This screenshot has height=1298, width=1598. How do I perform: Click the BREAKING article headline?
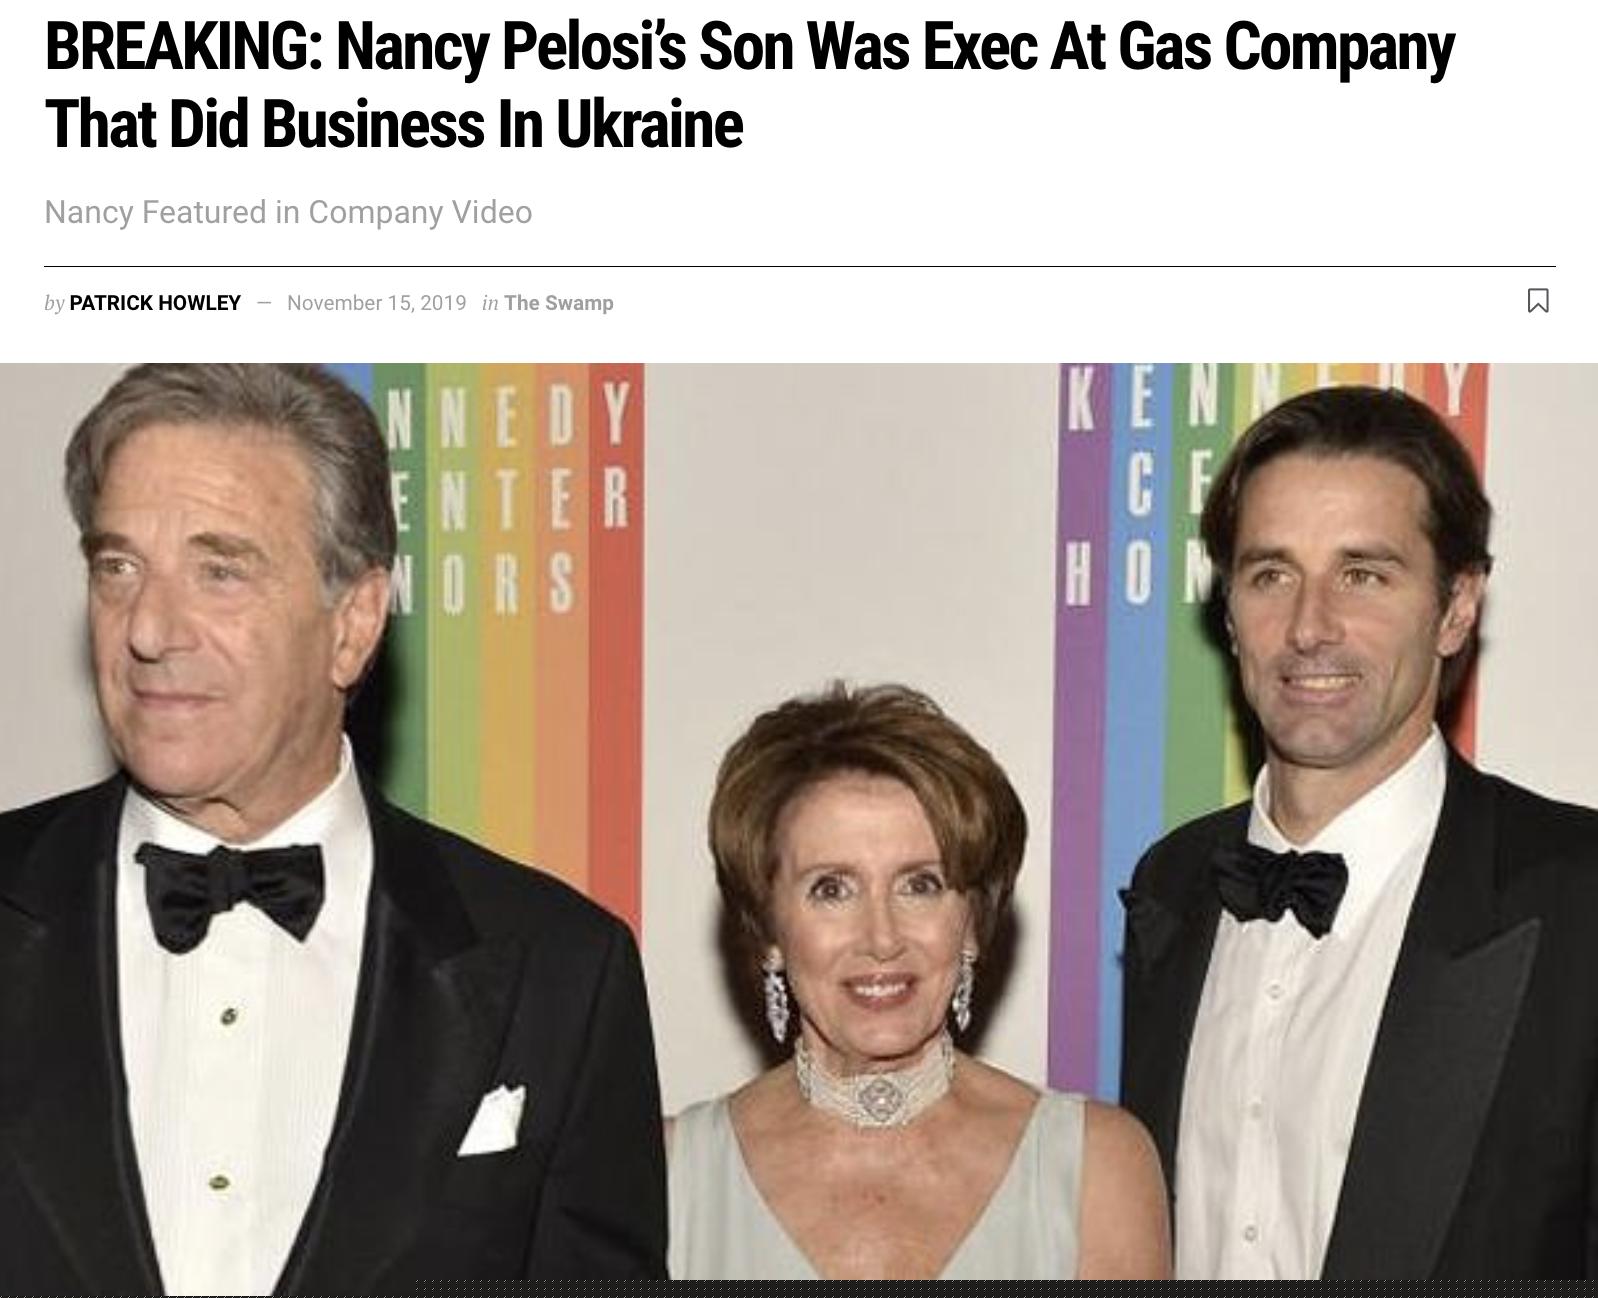pyautogui.click(x=749, y=85)
